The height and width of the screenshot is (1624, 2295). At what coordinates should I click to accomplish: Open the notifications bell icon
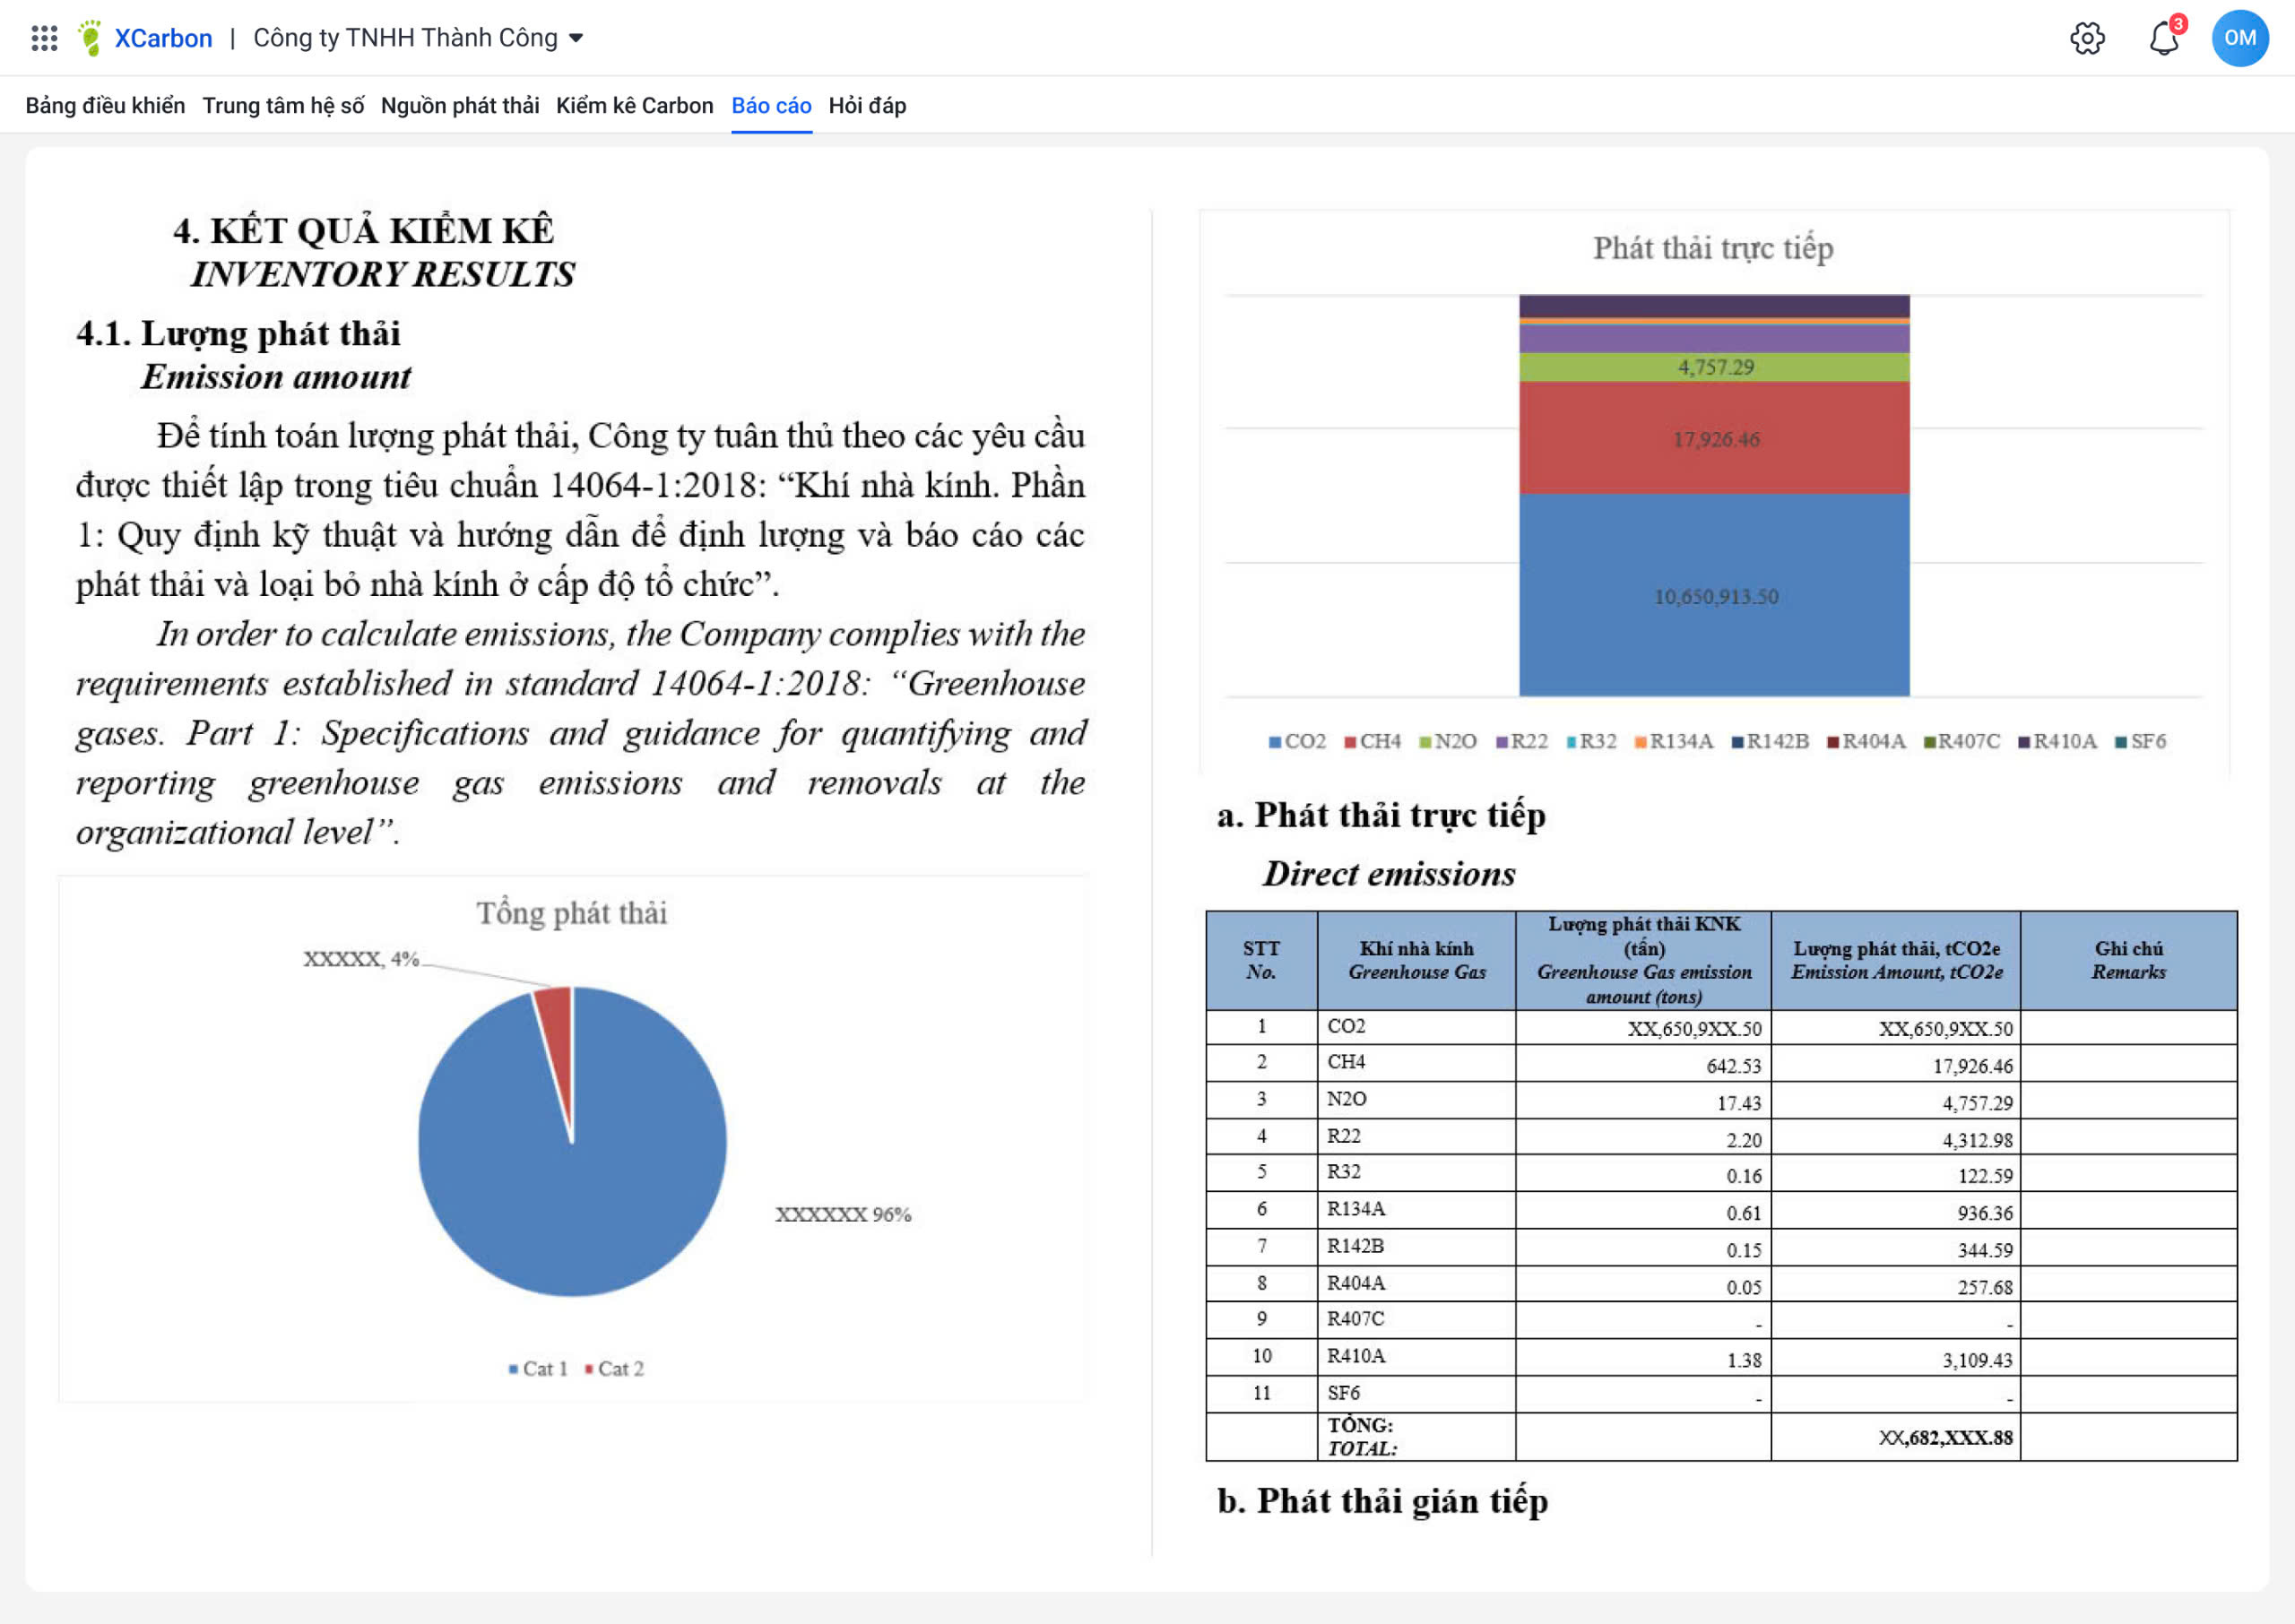coord(2163,38)
